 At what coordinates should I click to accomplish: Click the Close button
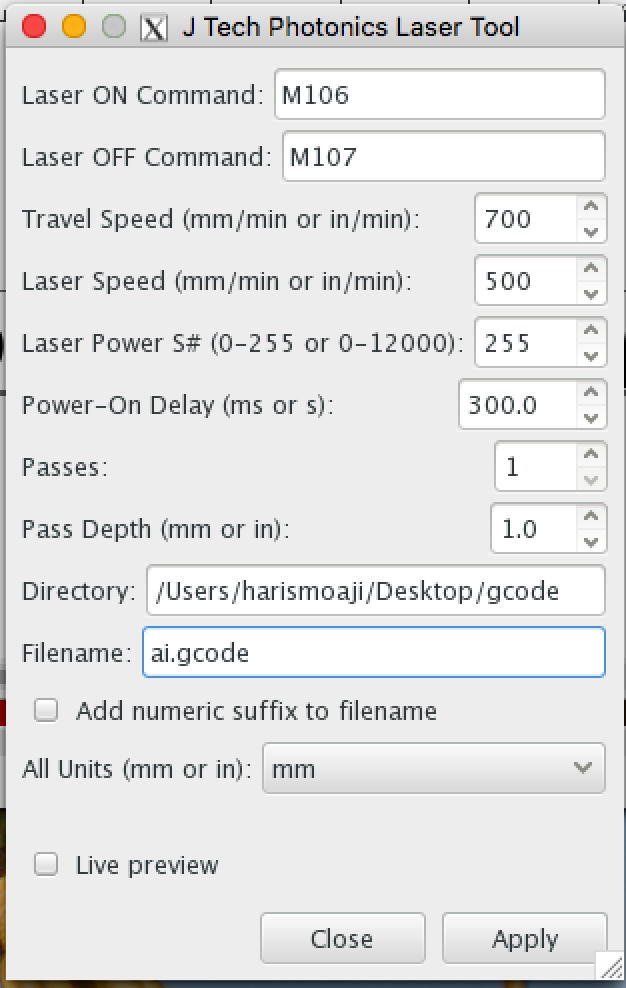click(342, 939)
